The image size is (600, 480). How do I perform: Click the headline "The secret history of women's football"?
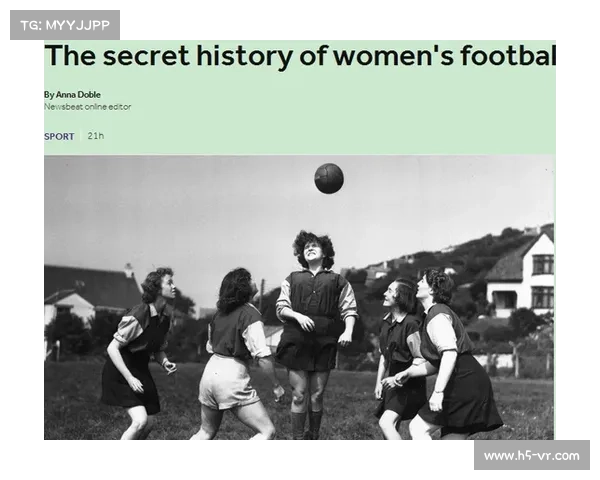300,56
